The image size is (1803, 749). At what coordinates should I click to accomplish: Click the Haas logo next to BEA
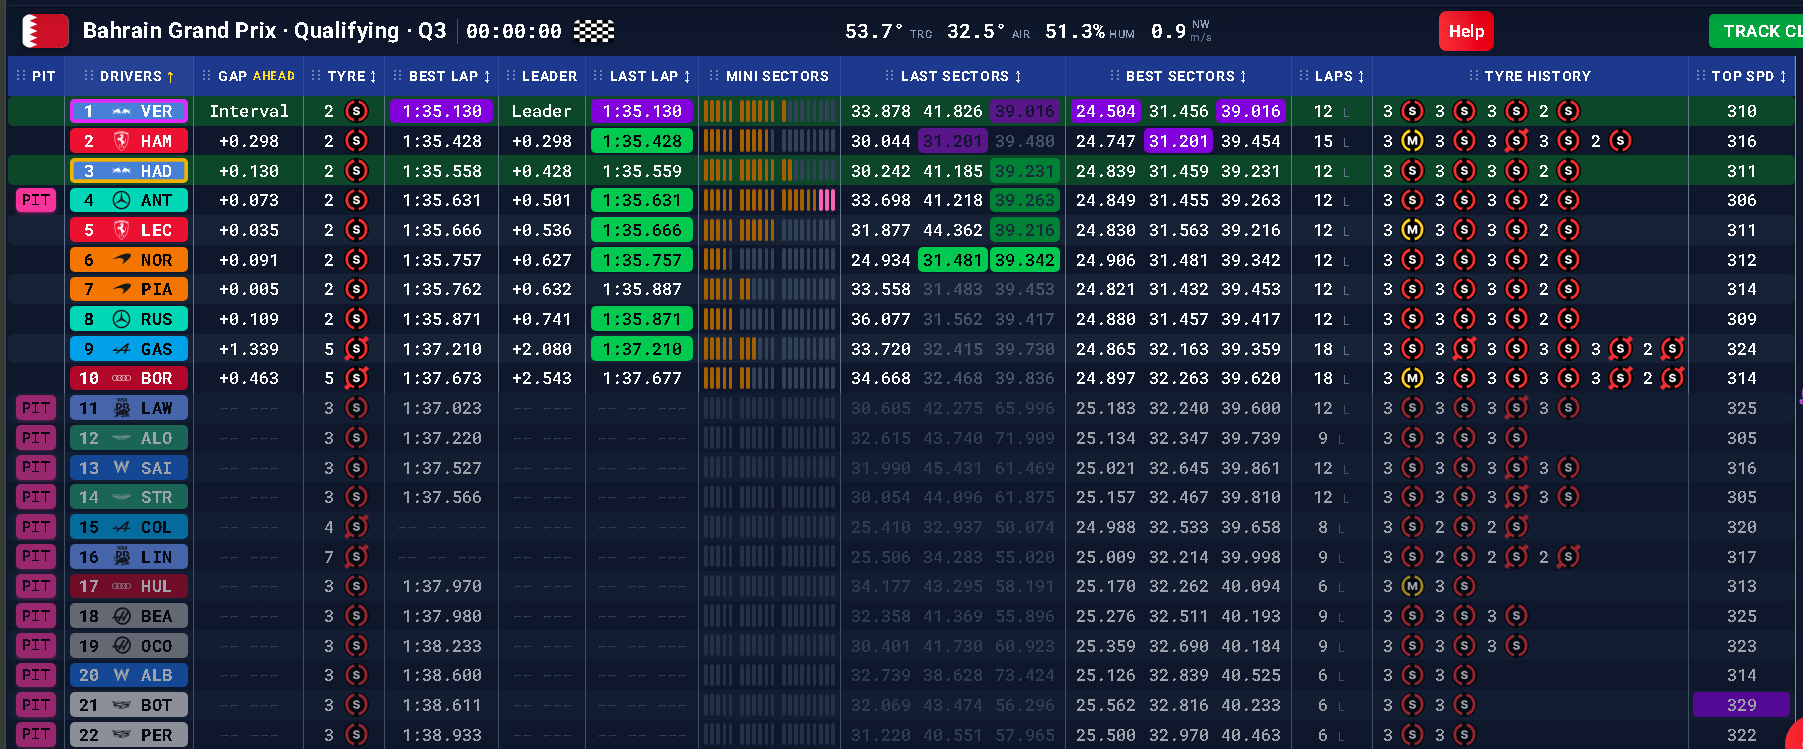coord(121,616)
